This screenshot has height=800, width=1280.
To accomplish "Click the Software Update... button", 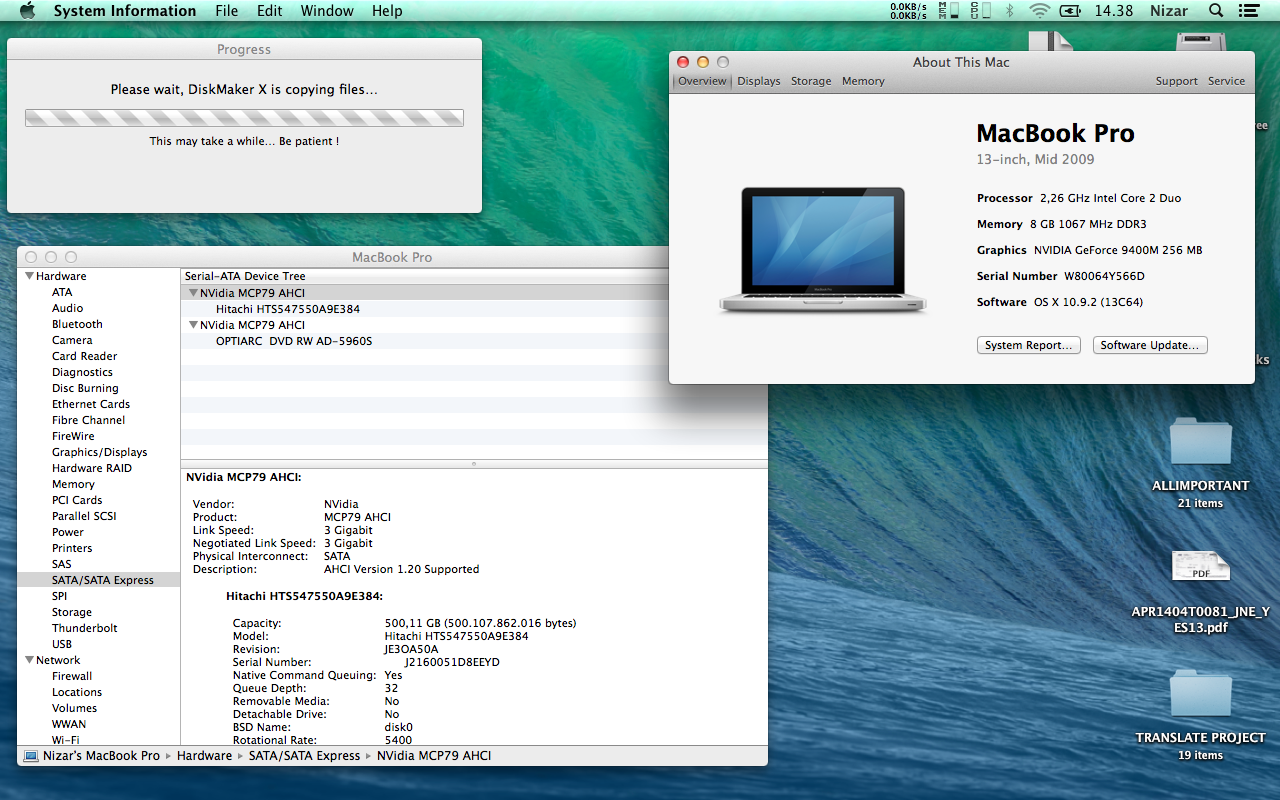I will point(1149,345).
